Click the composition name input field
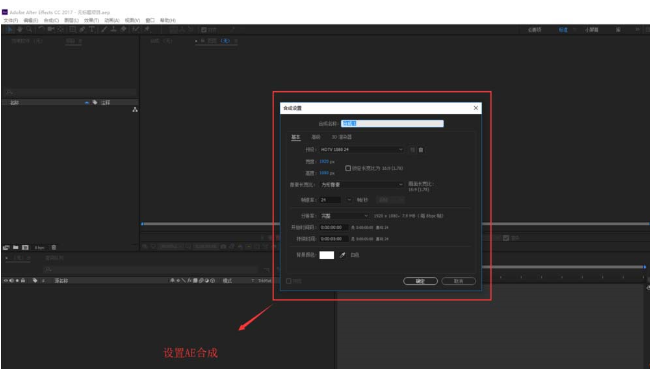The height and width of the screenshot is (369, 650). tap(392, 124)
